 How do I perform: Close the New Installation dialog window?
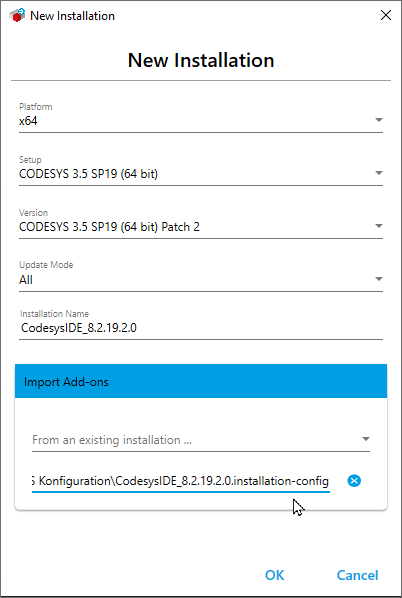click(x=386, y=15)
